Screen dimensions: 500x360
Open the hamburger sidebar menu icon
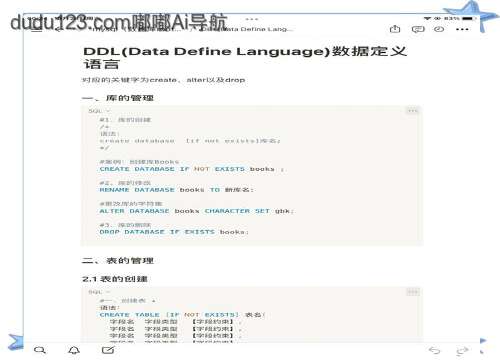point(37,29)
